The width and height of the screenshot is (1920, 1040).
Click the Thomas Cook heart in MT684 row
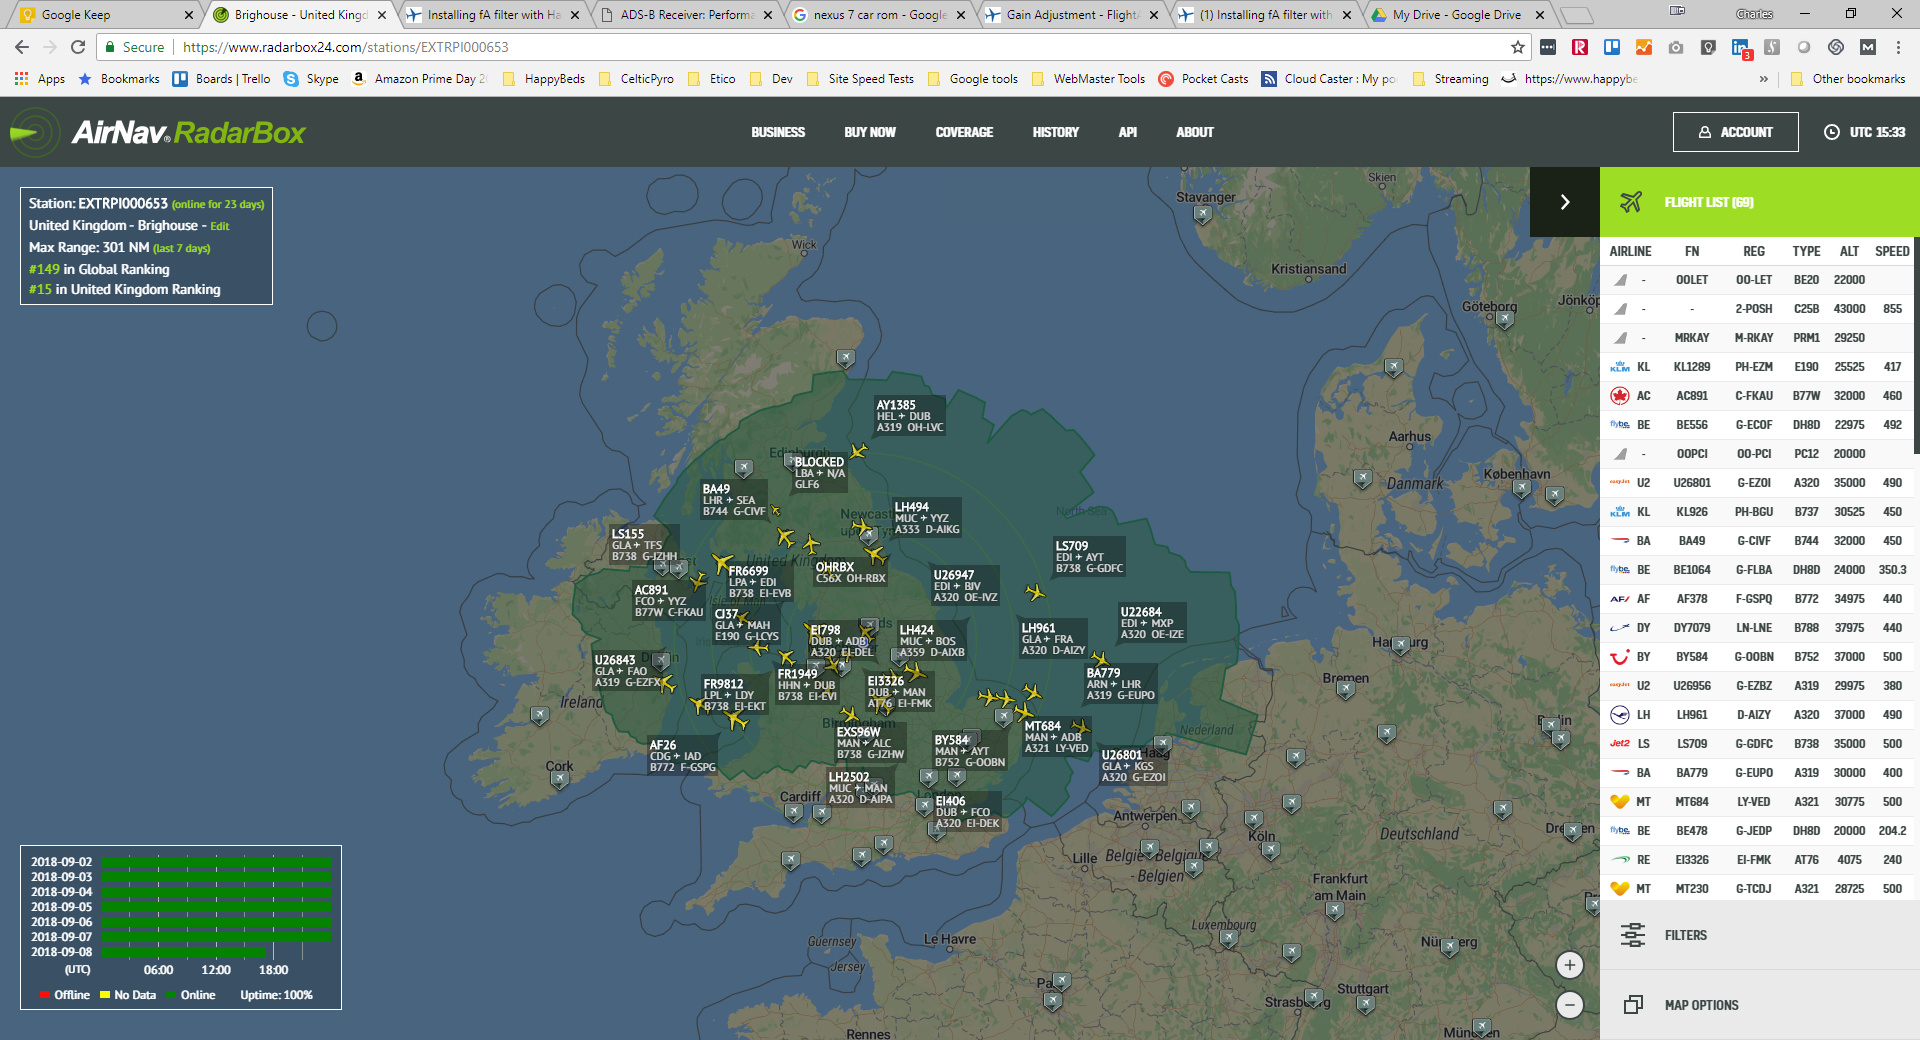coord(1620,802)
